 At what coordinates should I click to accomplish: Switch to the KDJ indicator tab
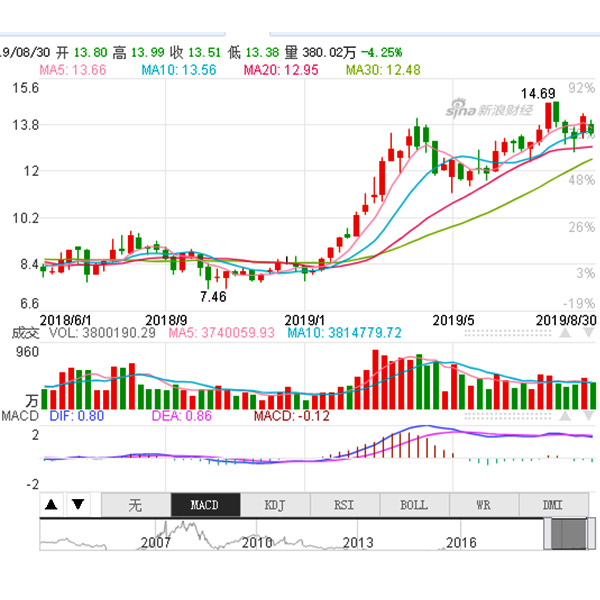pos(275,505)
